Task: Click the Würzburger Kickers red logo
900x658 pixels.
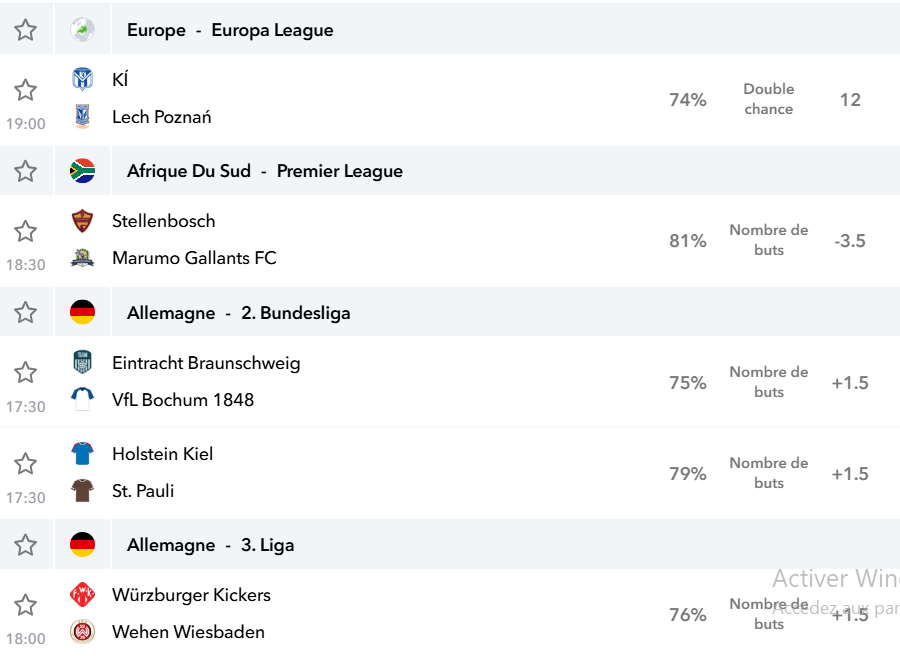Action: coord(82,595)
